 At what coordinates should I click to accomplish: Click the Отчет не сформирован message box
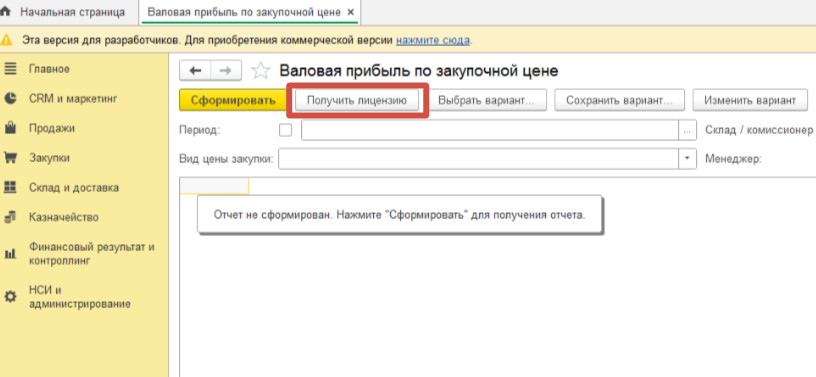[x=400, y=215]
